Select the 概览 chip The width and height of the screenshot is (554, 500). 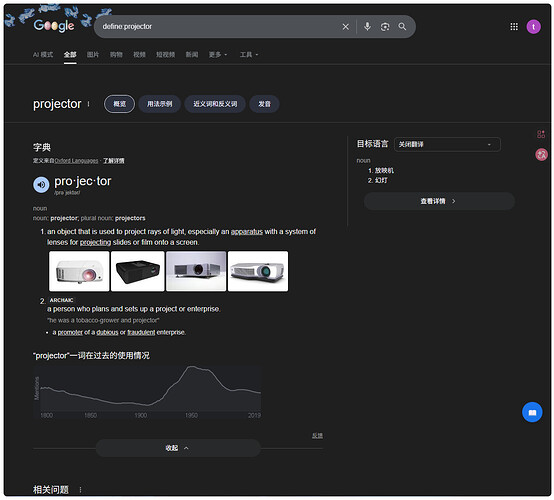click(119, 104)
